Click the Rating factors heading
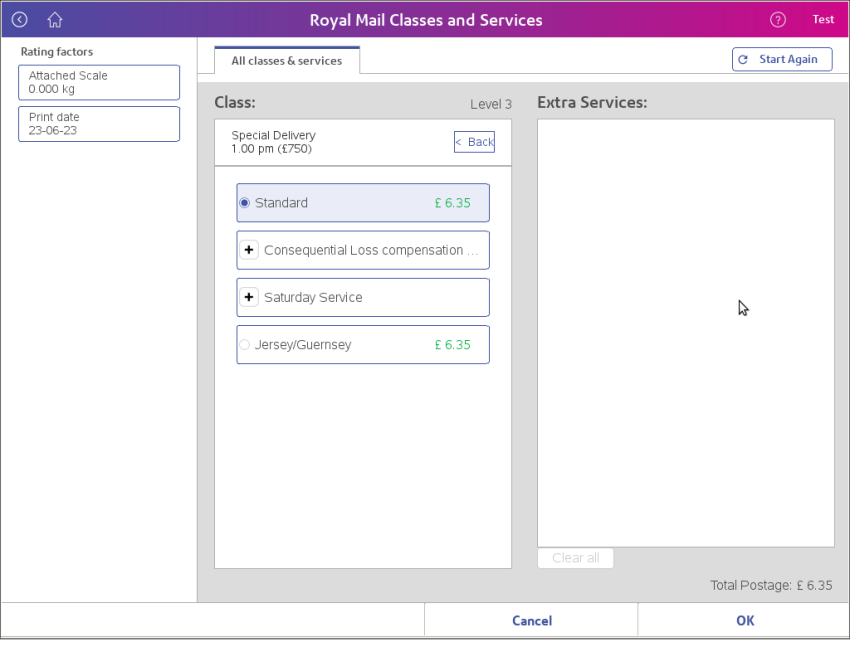Image resolution: width=850 pixels, height=647 pixels. [57, 51]
